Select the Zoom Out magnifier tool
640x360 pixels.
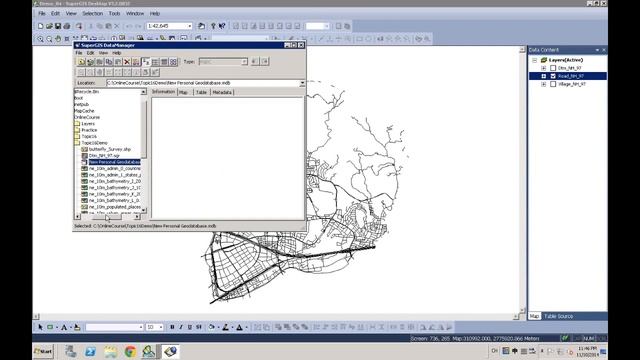click(49, 39)
